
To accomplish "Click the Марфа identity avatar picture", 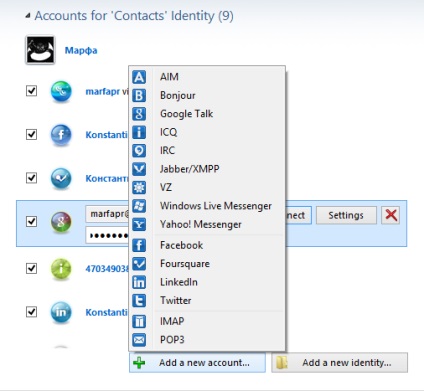I will pyautogui.click(x=40, y=50).
